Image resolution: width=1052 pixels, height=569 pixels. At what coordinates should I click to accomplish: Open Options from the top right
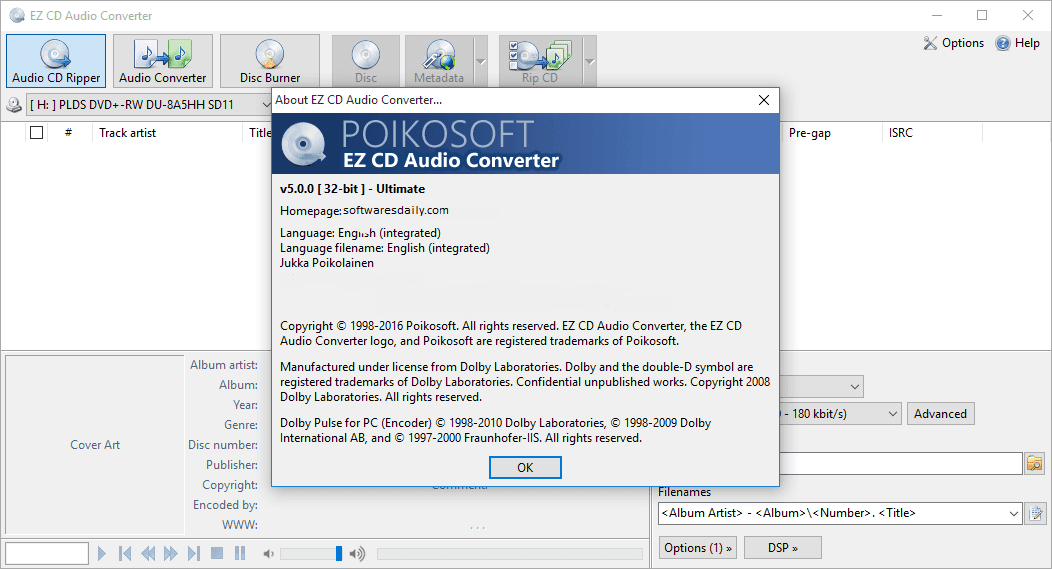954,43
